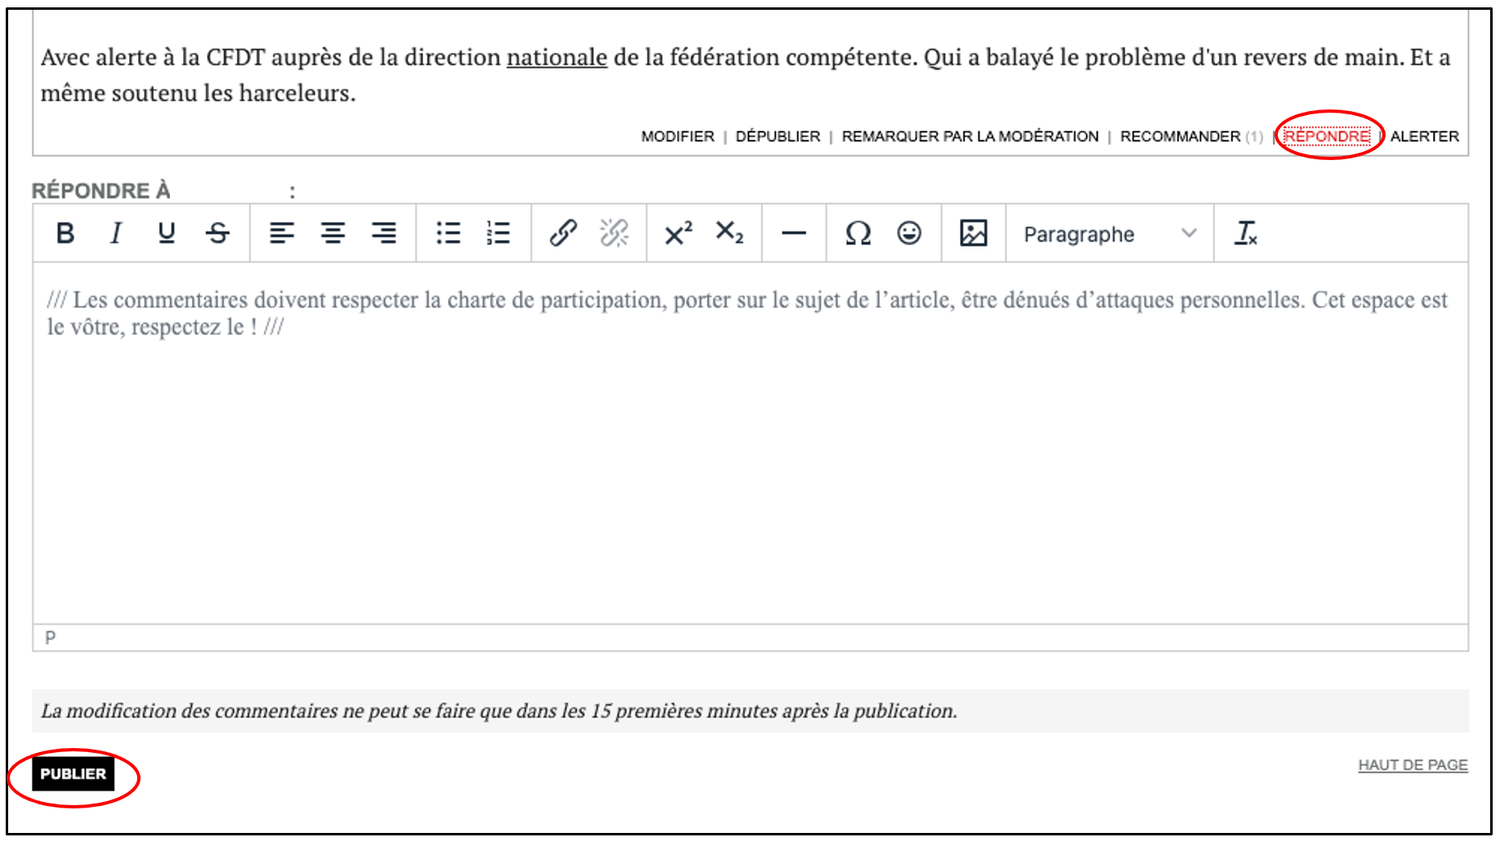
Task: Click the PUBLIER button
Action: coord(73,774)
